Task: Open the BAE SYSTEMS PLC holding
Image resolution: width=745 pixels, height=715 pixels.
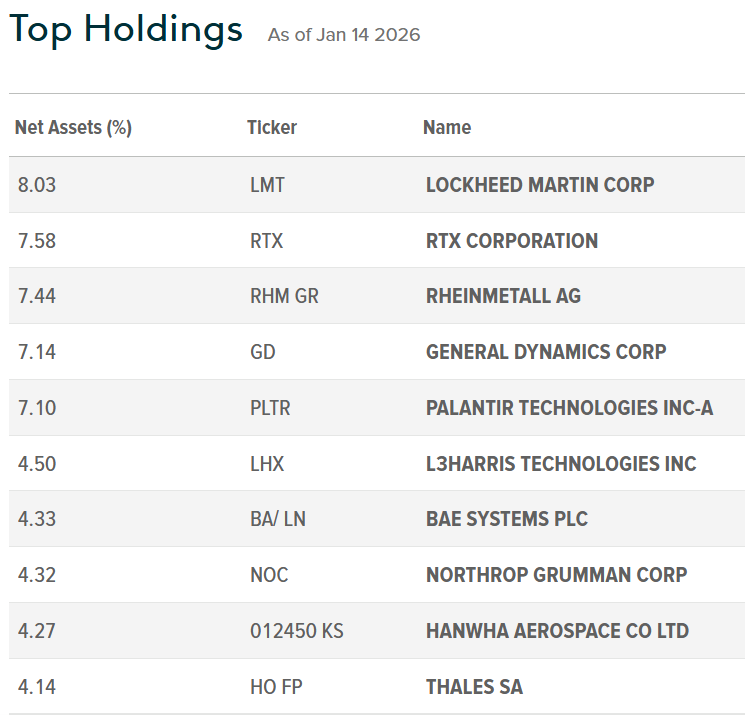Action: point(506,519)
